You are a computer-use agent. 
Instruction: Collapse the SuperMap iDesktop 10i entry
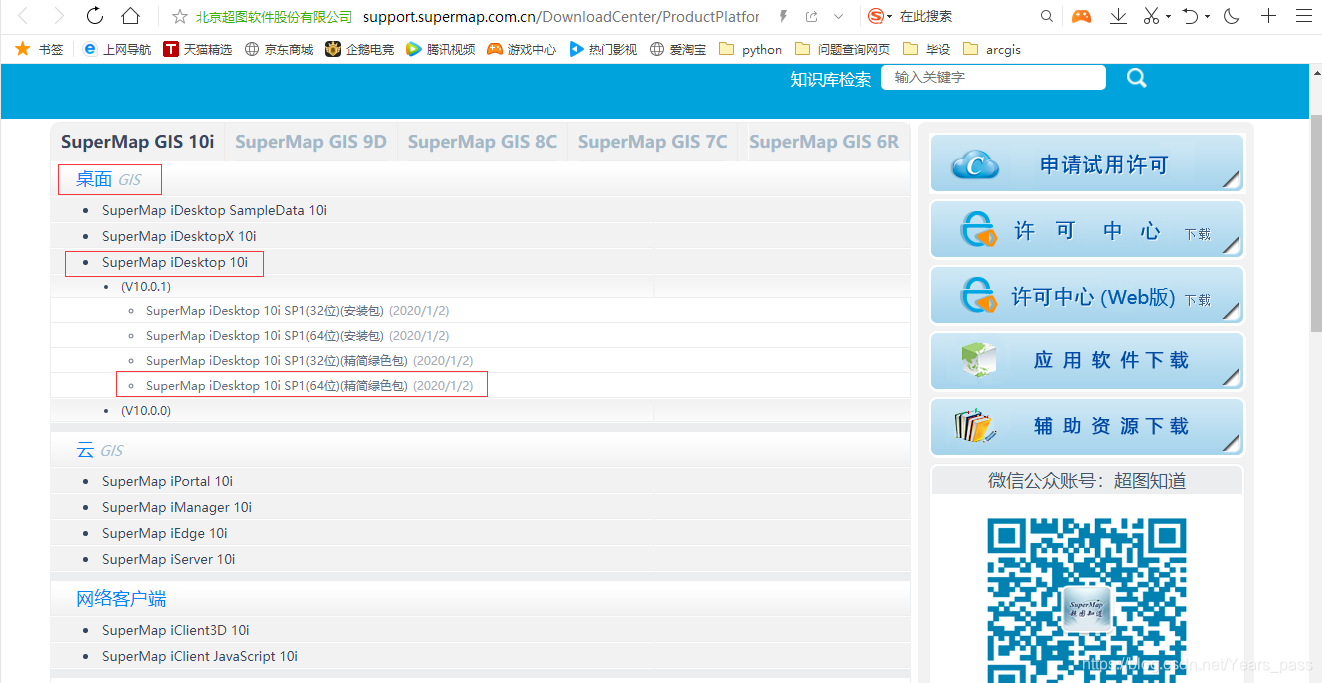[x=175, y=262]
